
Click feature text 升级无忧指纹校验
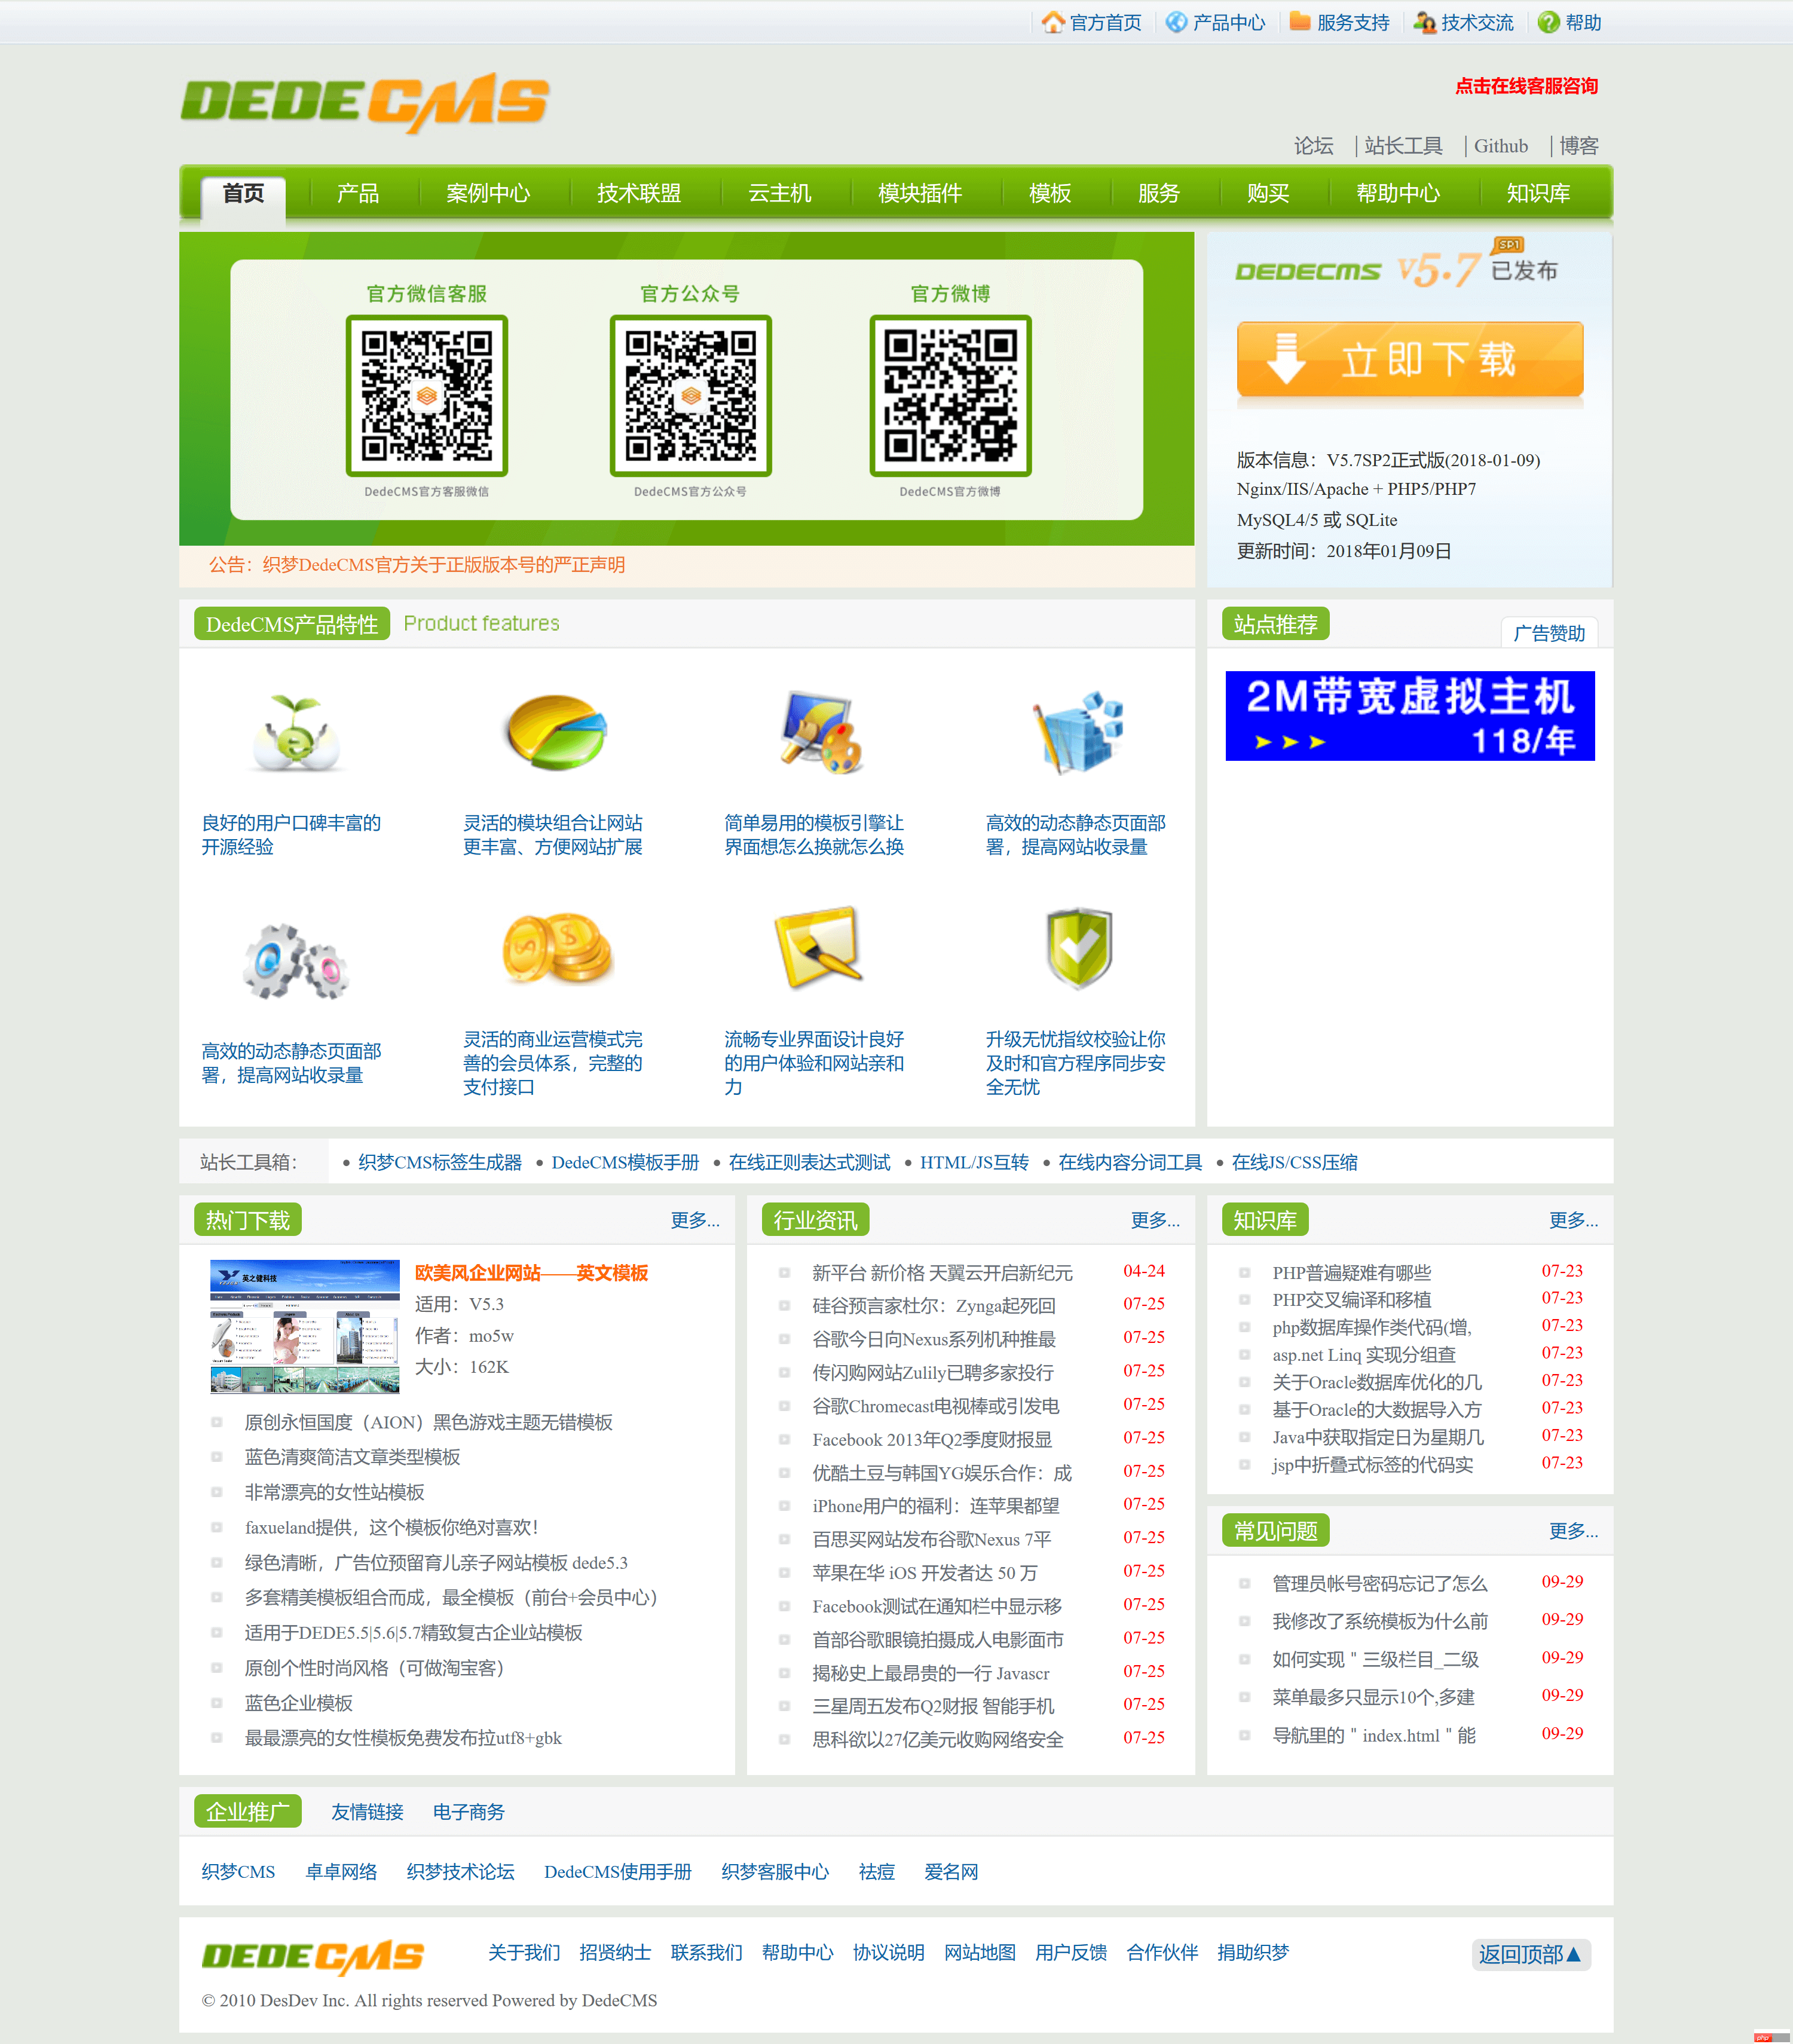[1075, 1063]
